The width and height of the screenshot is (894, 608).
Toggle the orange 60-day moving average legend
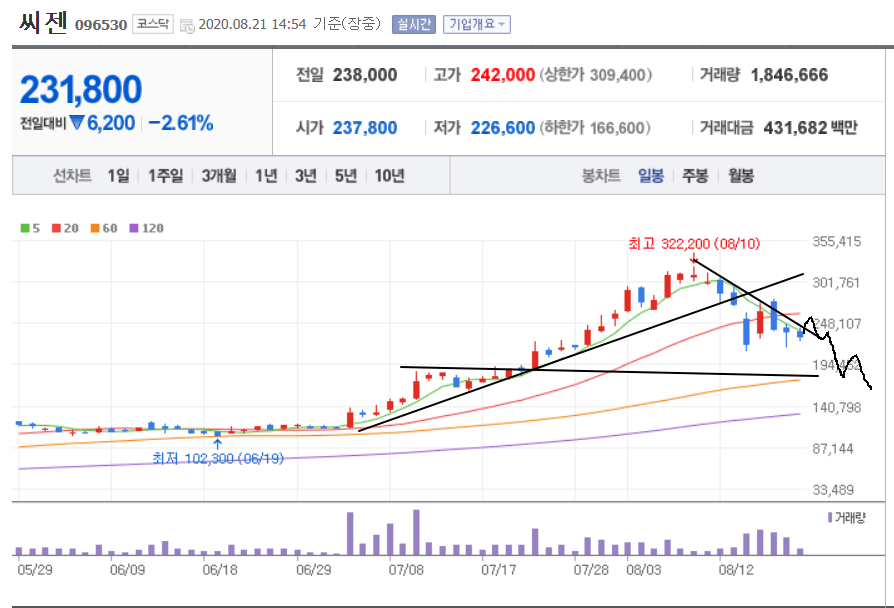[x=103, y=228]
